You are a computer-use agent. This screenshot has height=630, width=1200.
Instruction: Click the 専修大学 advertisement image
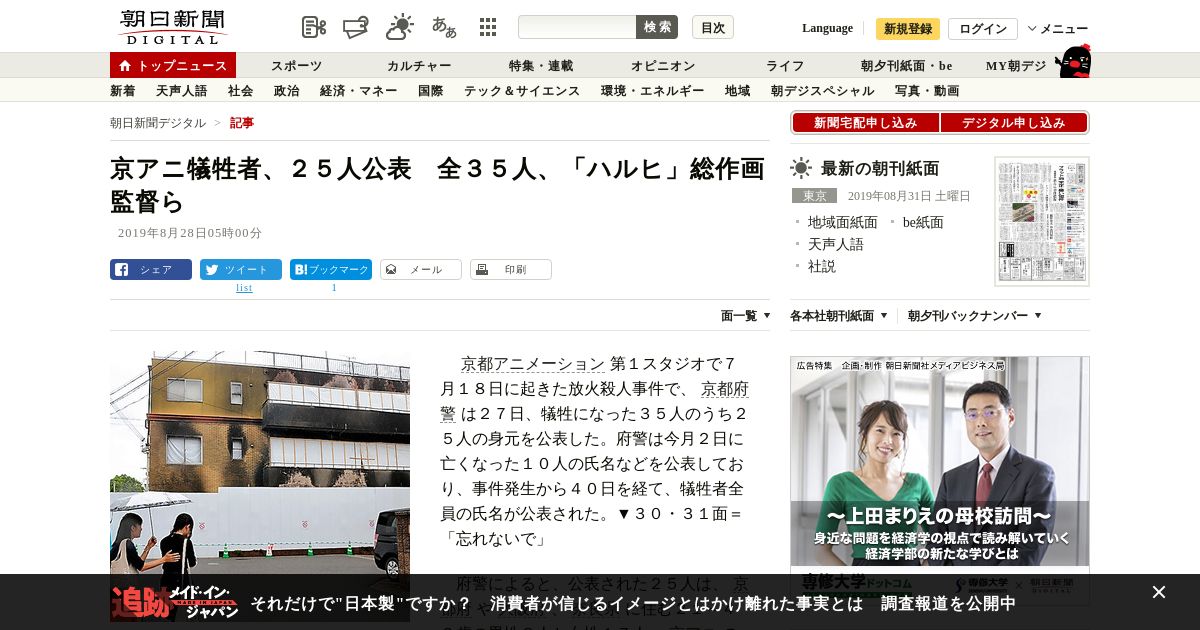[x=940, y=465]
